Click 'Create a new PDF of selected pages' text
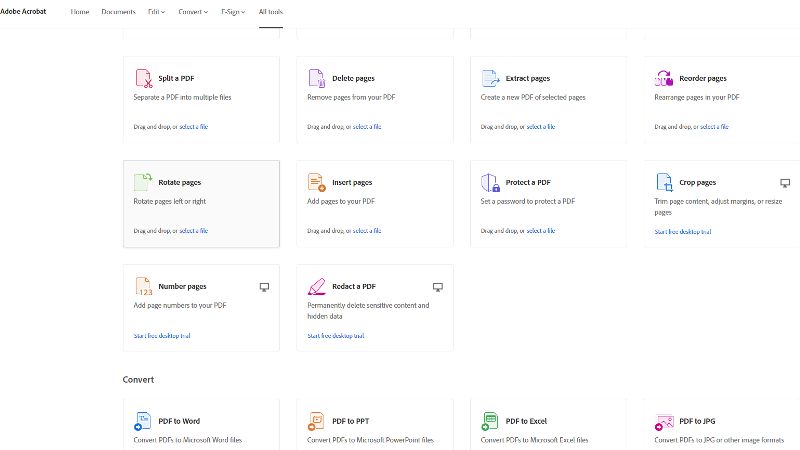 533,97
